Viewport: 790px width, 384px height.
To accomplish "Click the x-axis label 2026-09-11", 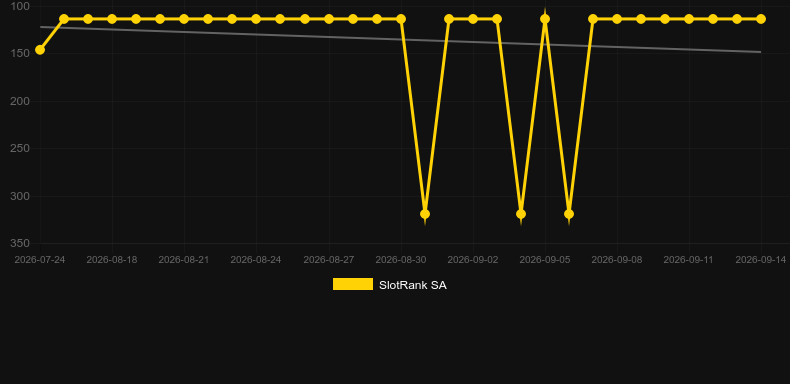I will (x=689, y=260).
